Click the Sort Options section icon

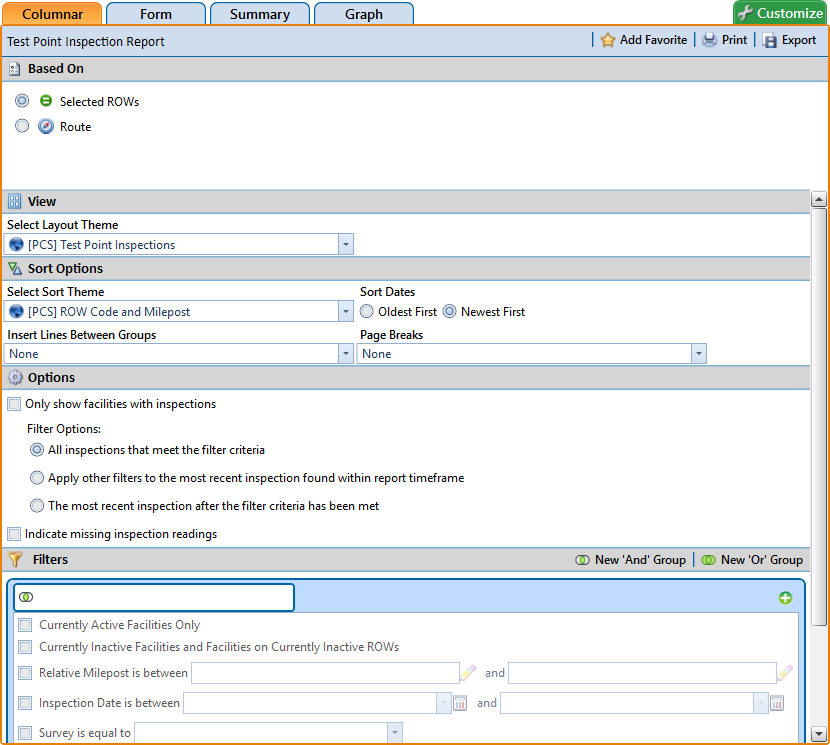point(15,268)
